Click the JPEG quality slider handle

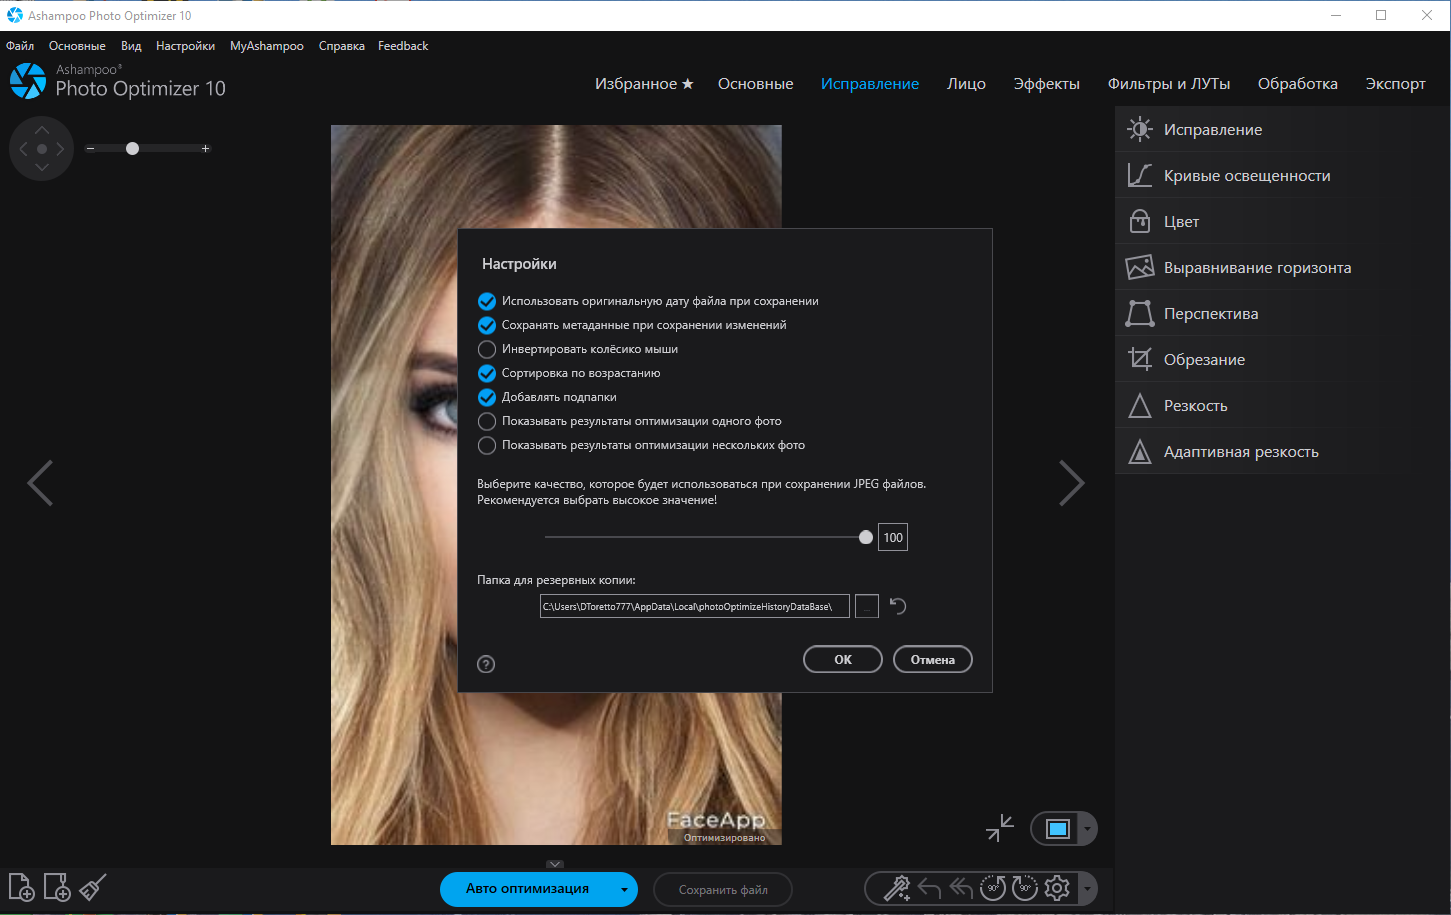(x=866, y=537)
